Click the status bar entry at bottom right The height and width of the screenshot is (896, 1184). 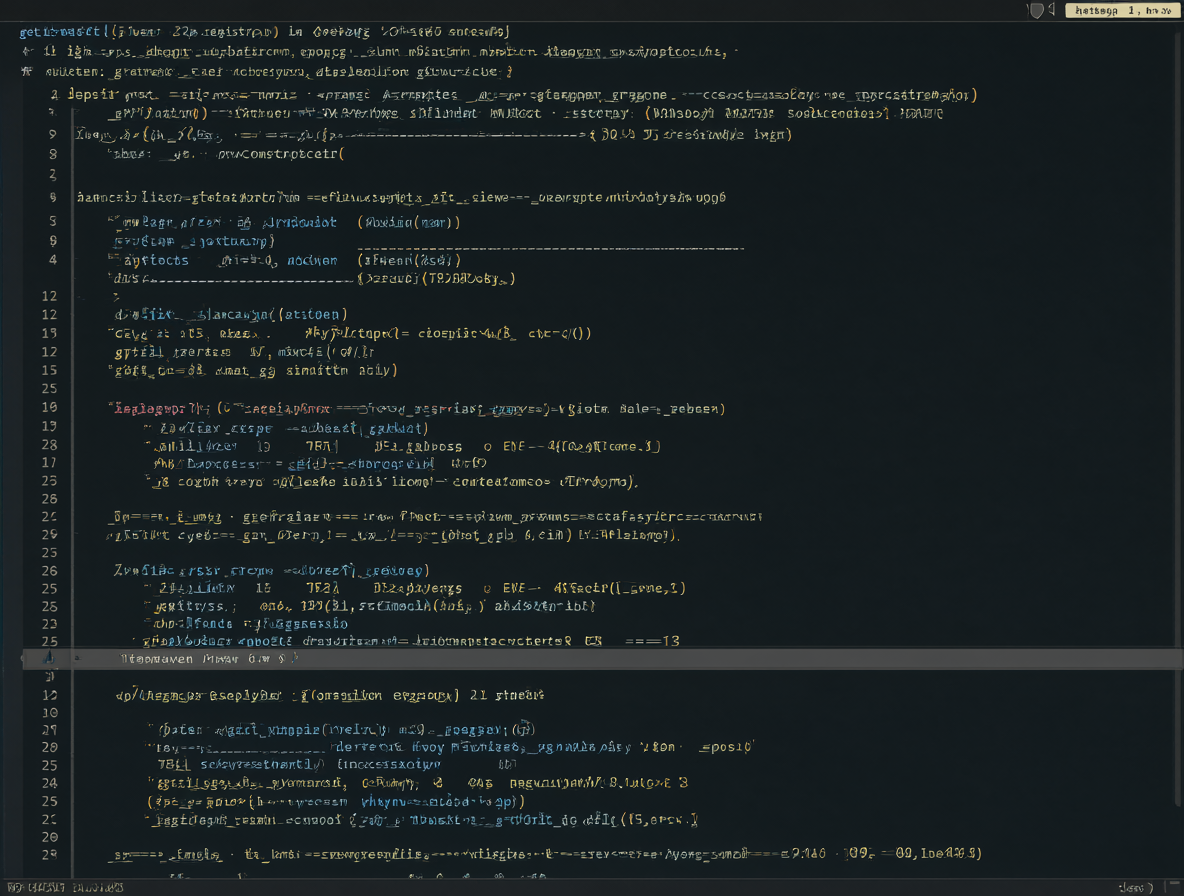(1136, 888)
